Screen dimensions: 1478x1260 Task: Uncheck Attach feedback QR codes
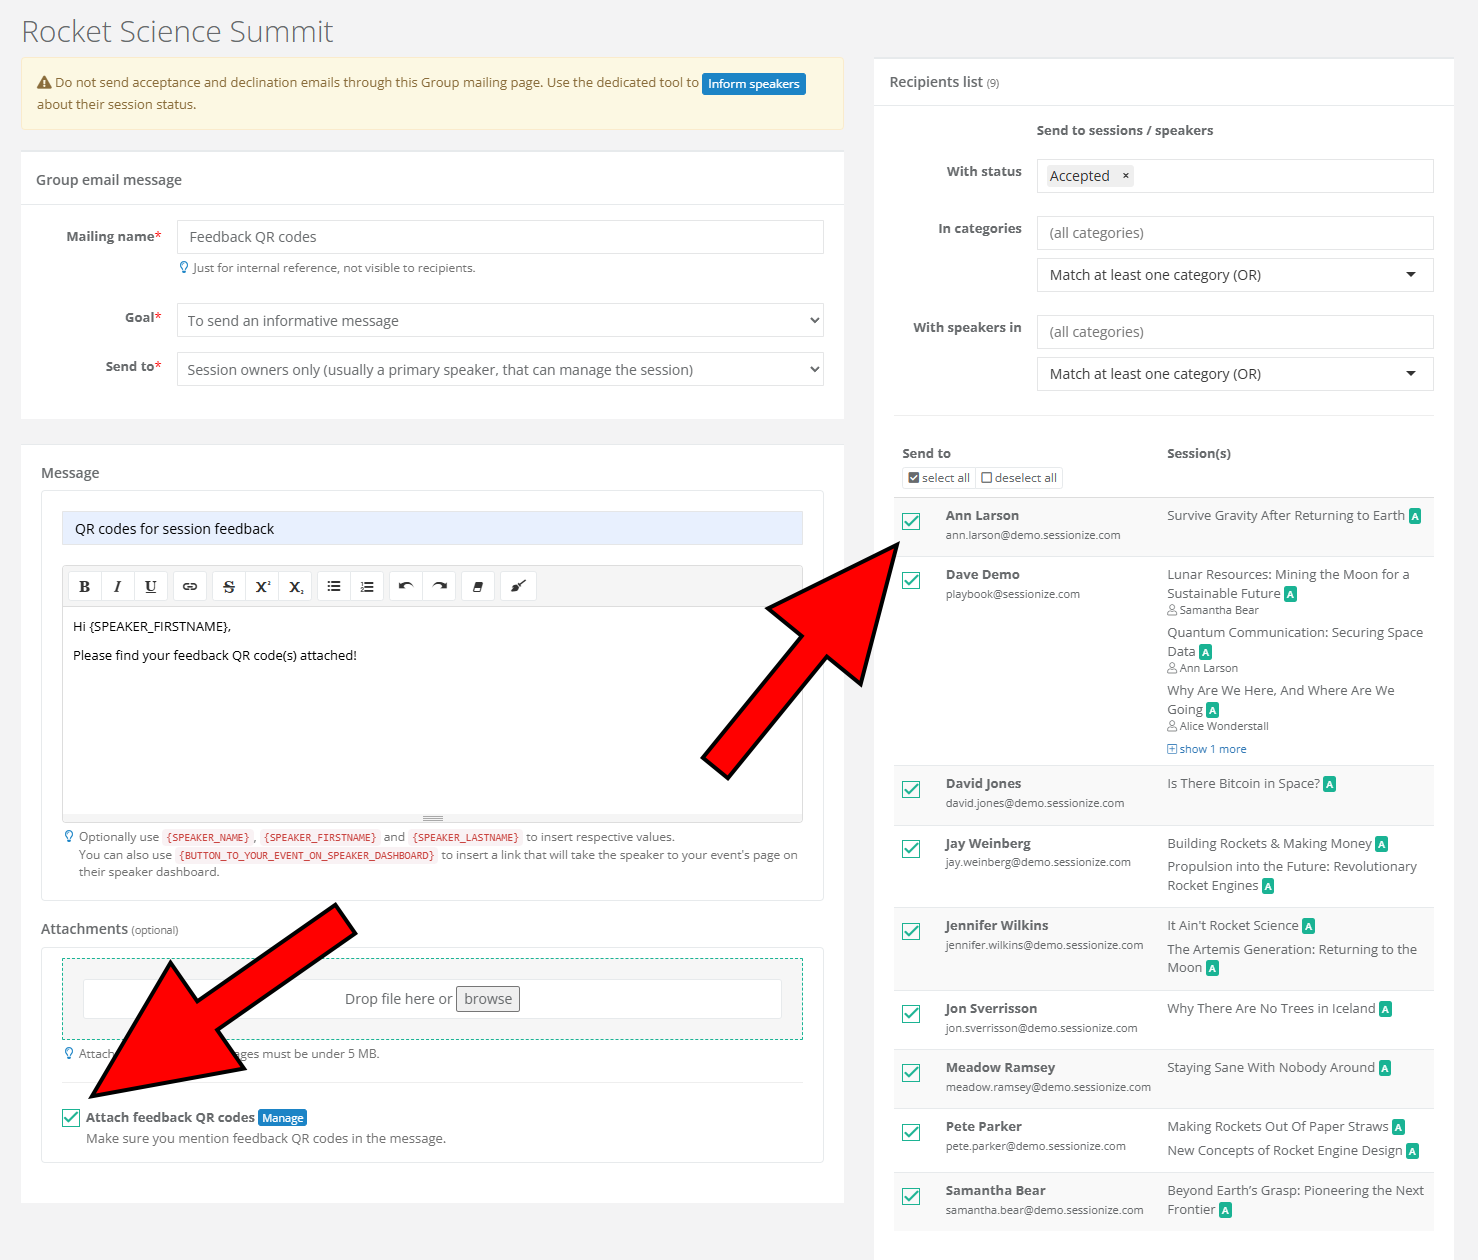[71, 1118]
